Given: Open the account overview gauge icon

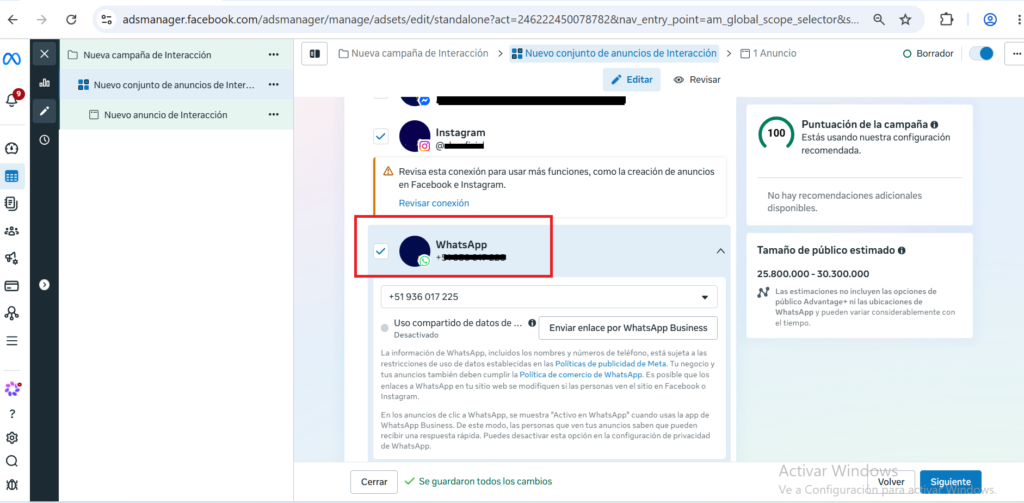Looking at the screenshot, I should 12,149.
